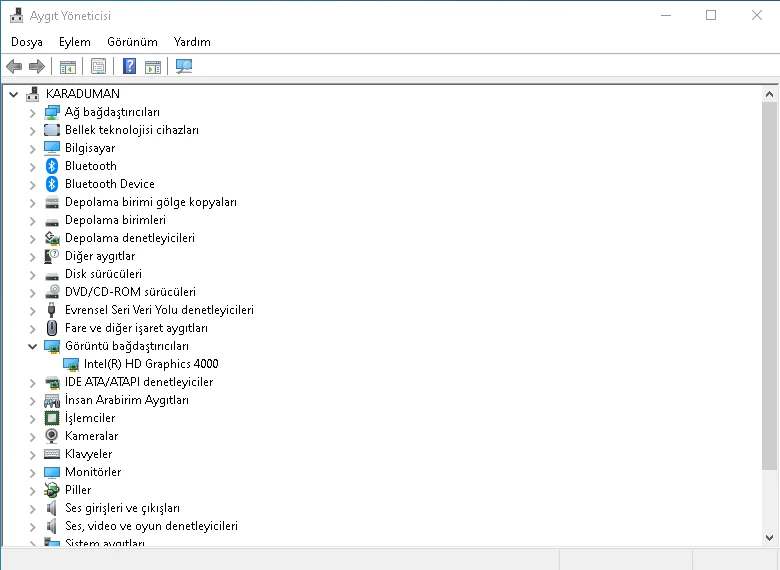Maximize the Aygıt Yöneticisi window
Screen dimensions: 780x570
pos(711,15)
